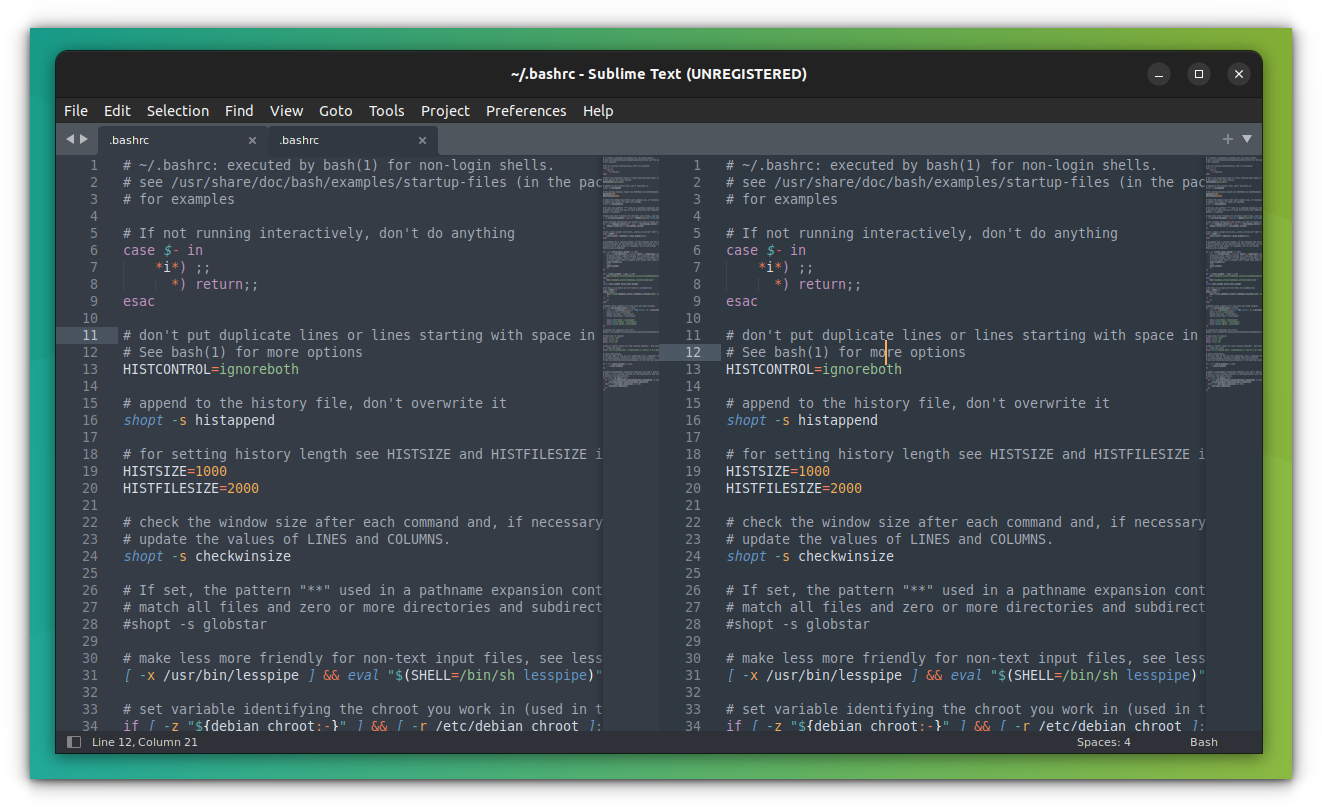
Task: Open the tab overflow dropdown arrow
Action: pyautogui.click(x=1246, y=139)
